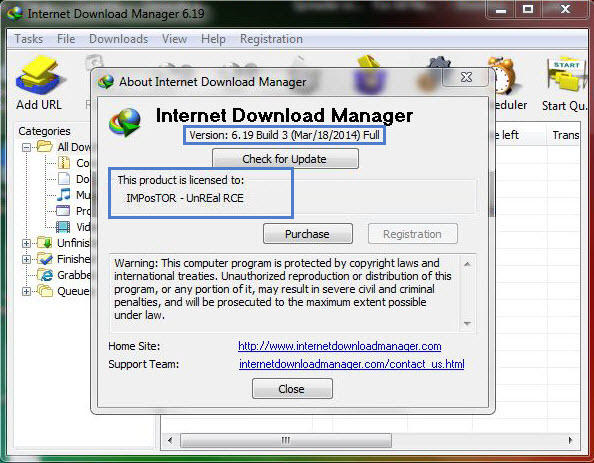
Task: Click the Check for Update button
Action: (x=285, y=159)
